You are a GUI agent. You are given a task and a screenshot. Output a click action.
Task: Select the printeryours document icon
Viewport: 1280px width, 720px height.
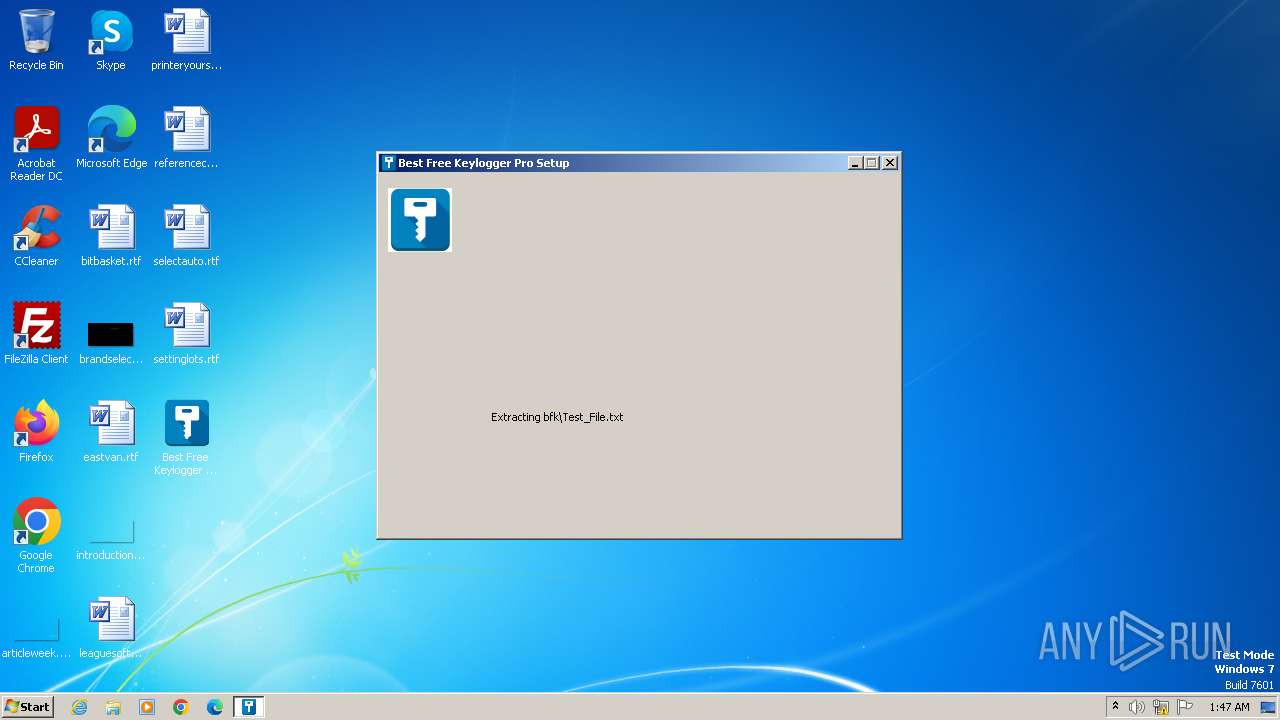click(186, 40)
